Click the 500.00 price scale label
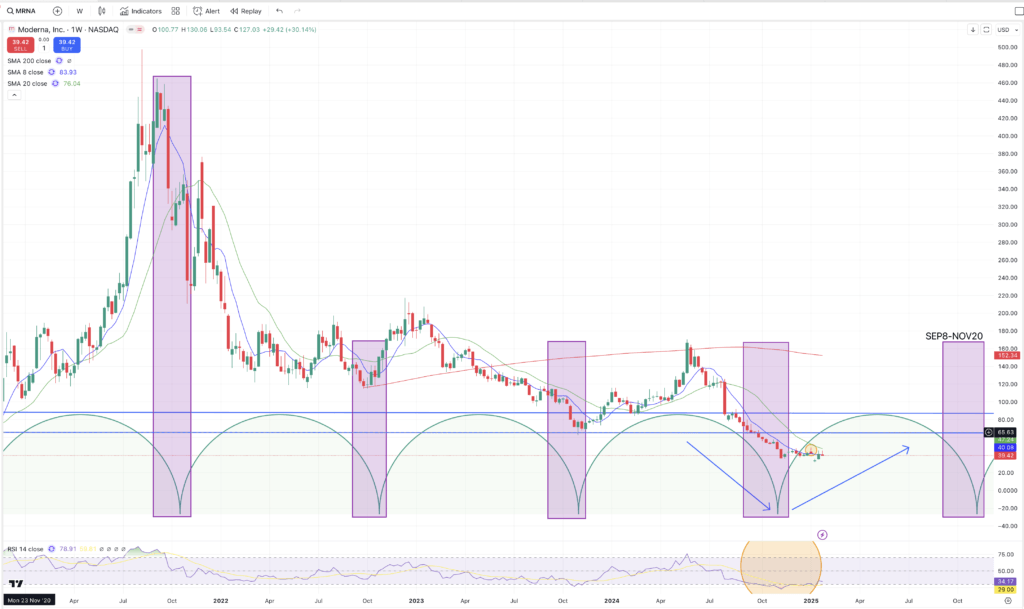Viewport: 1024px width, 609px height. [x=1008, y=47]
